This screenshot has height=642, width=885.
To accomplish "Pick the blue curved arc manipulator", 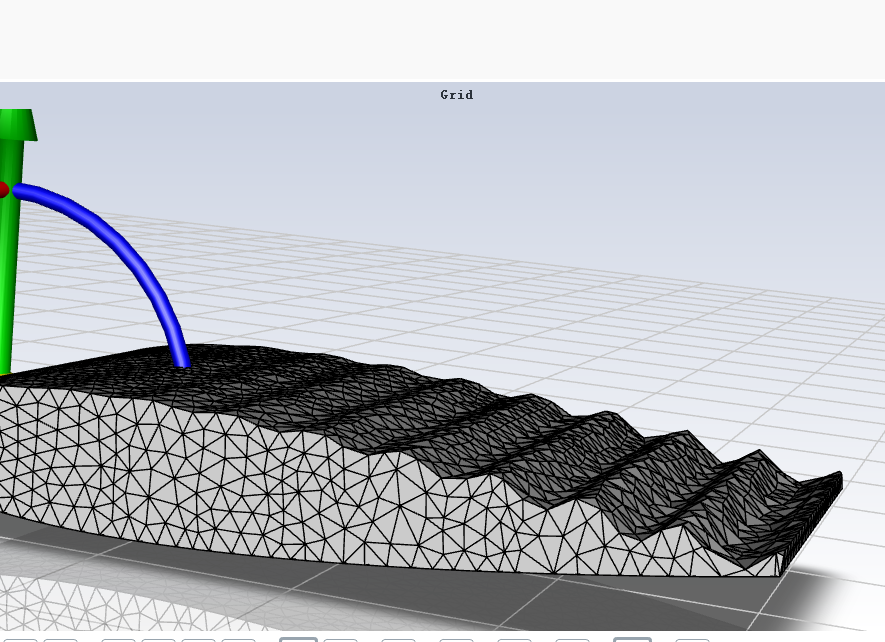I will (x=120, y=250).
